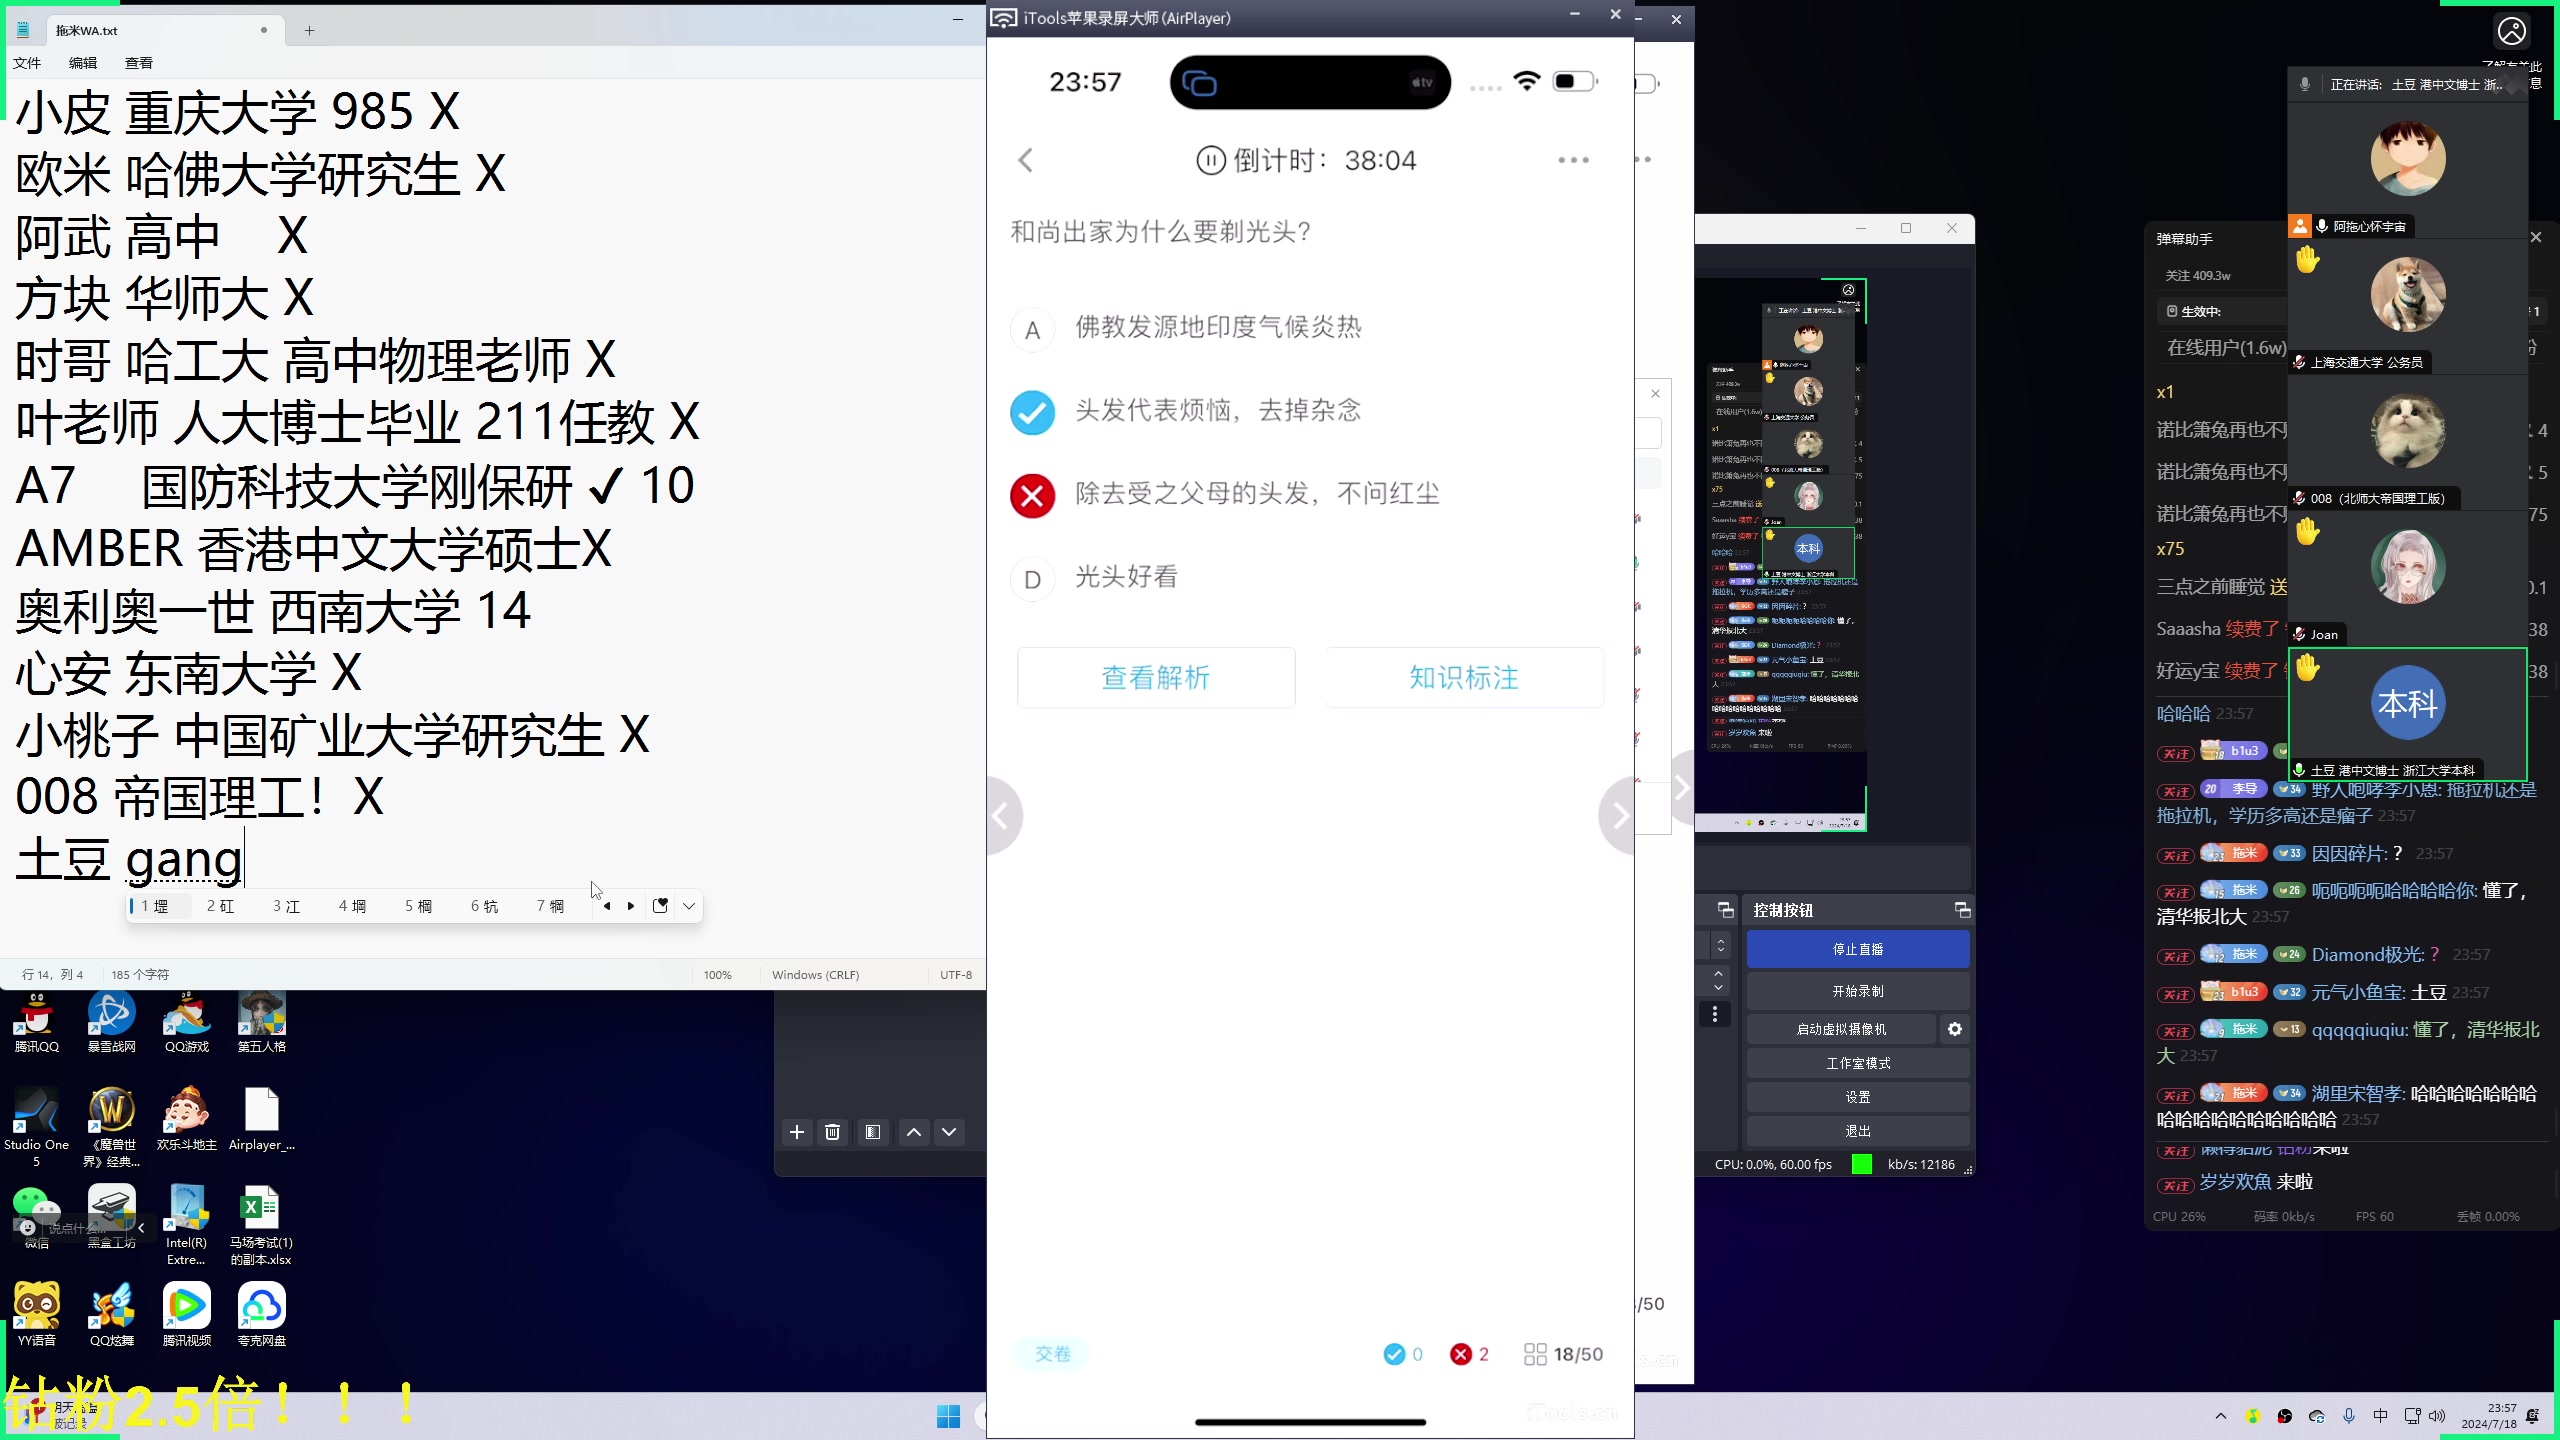Open the 欢乐斗地主 desktop shortcut
The image size is (2560, 1440).
click(187, 1120)
